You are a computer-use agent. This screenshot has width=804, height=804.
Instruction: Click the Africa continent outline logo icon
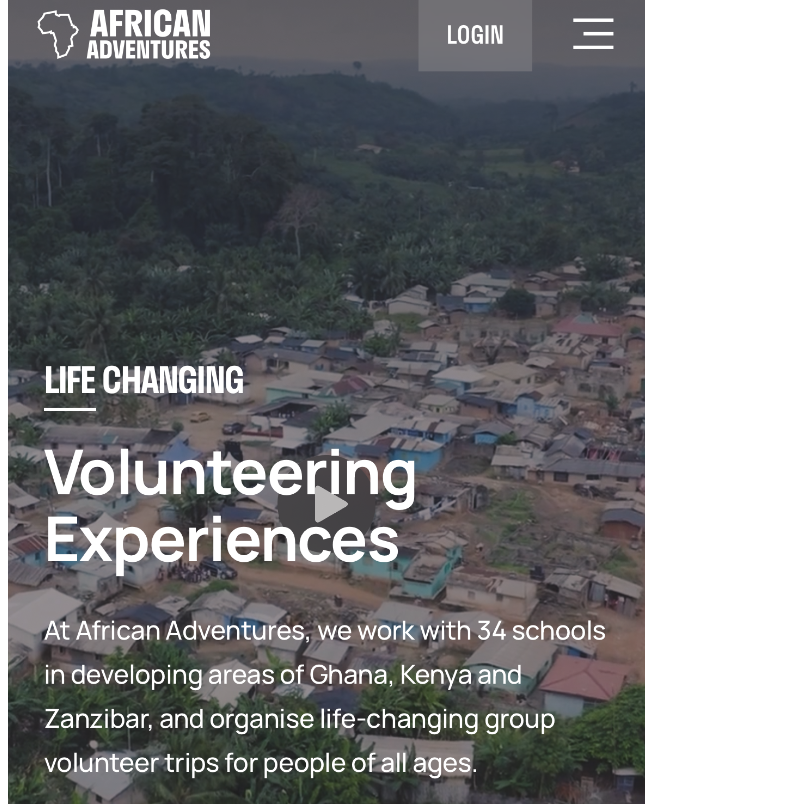57,34
